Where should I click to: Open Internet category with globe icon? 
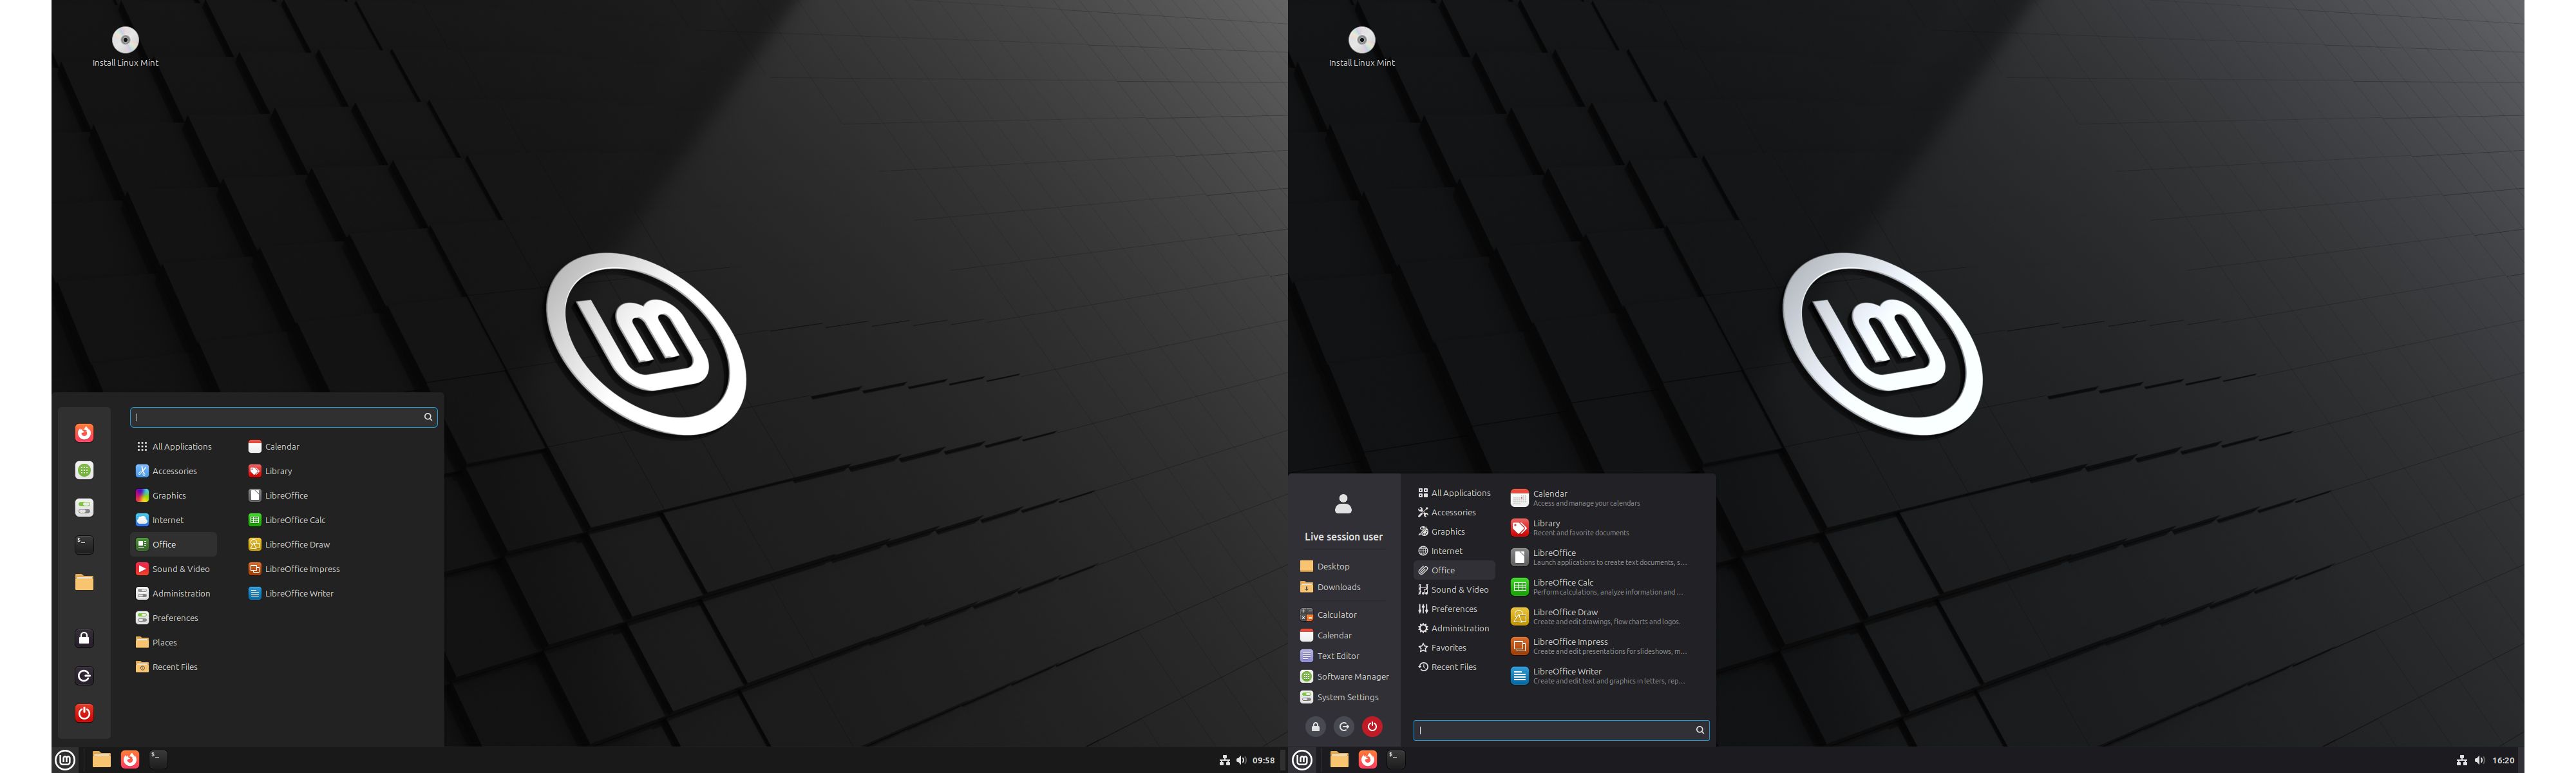click(x=1446, y=551)
